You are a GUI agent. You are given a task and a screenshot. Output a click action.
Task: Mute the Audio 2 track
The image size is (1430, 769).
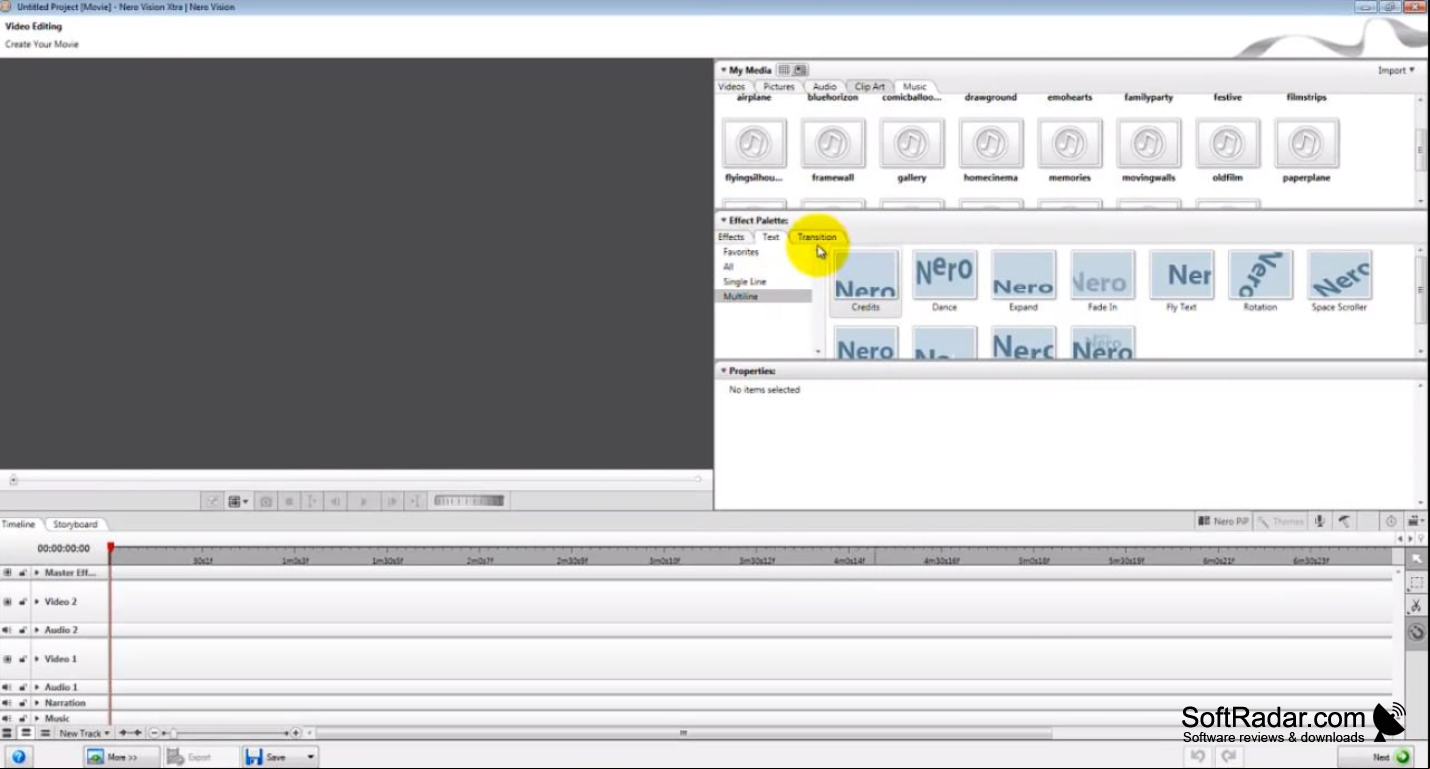(x=7, y=630)
